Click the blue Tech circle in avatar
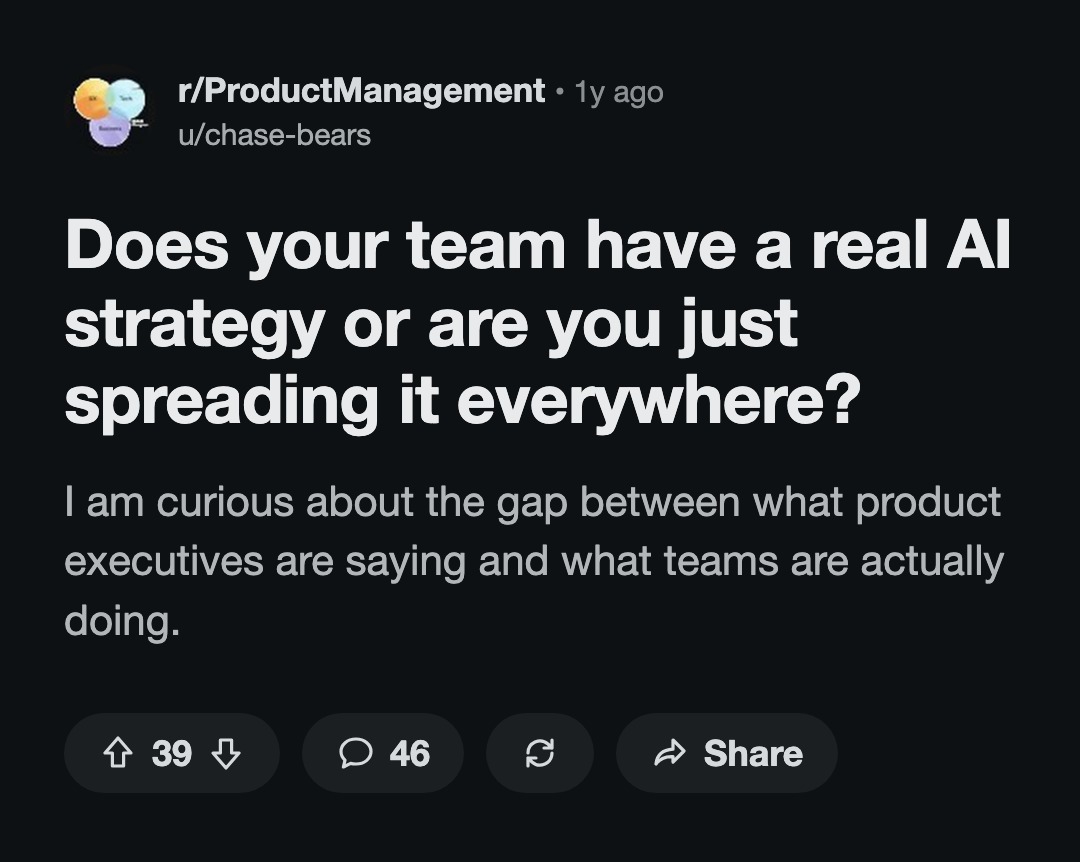The height and width of the screenshot is (862, 1080). click(x=125, y=100)
